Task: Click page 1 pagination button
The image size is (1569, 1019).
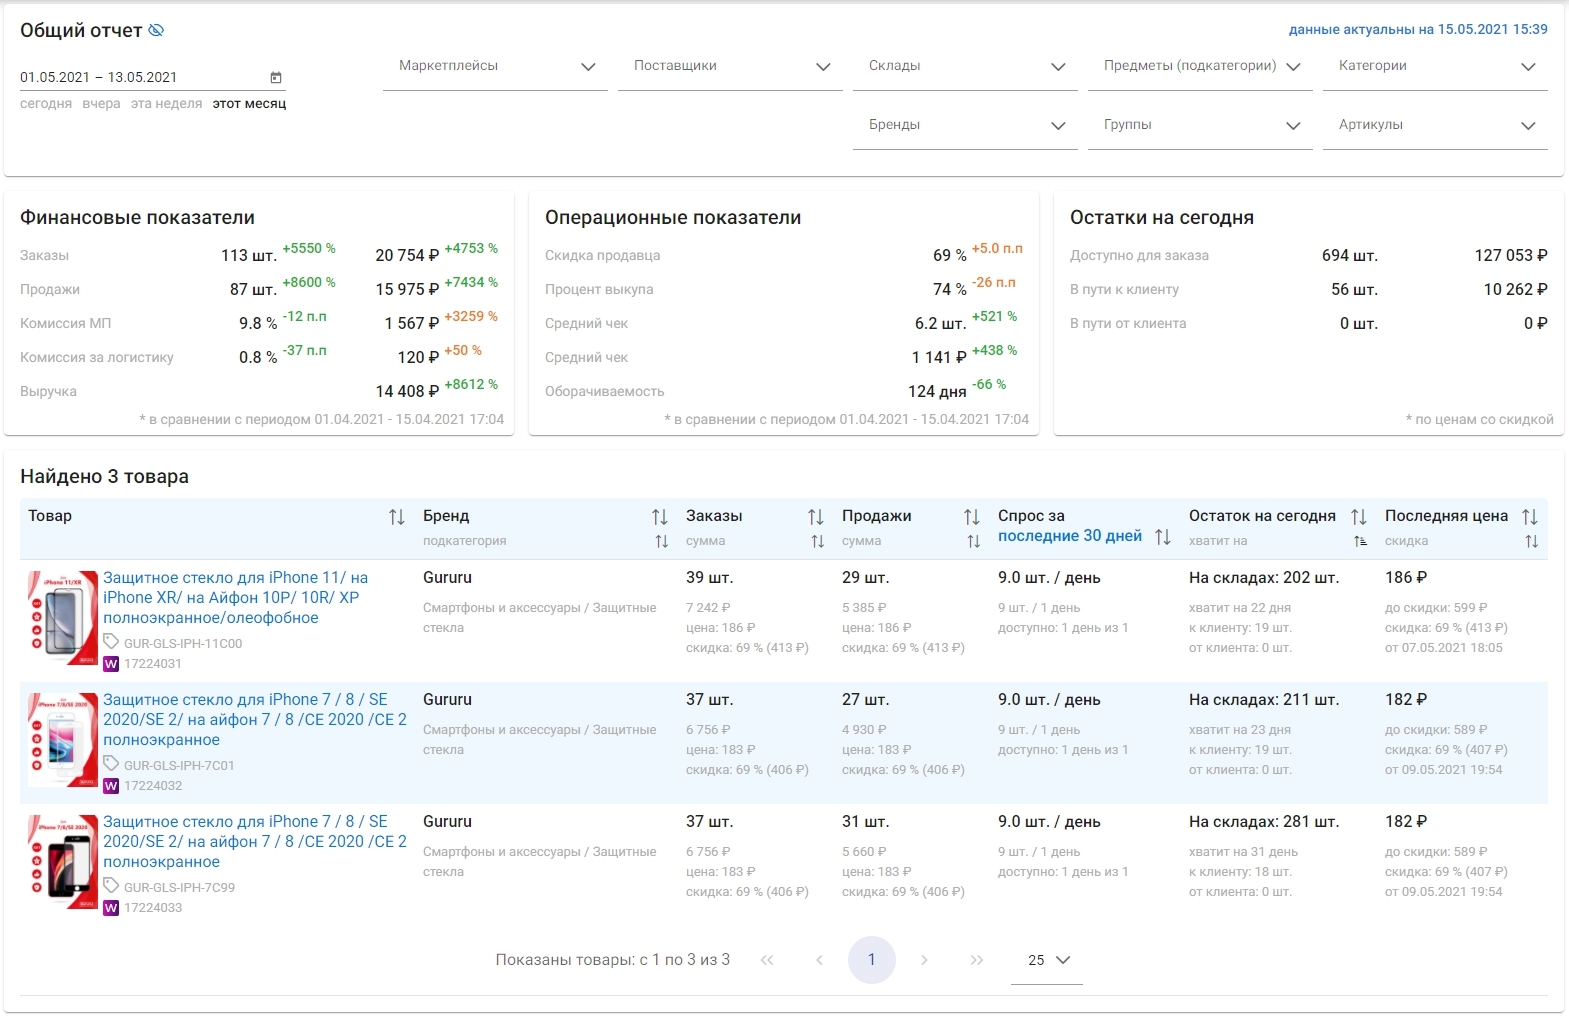Action: coord(871,960)
